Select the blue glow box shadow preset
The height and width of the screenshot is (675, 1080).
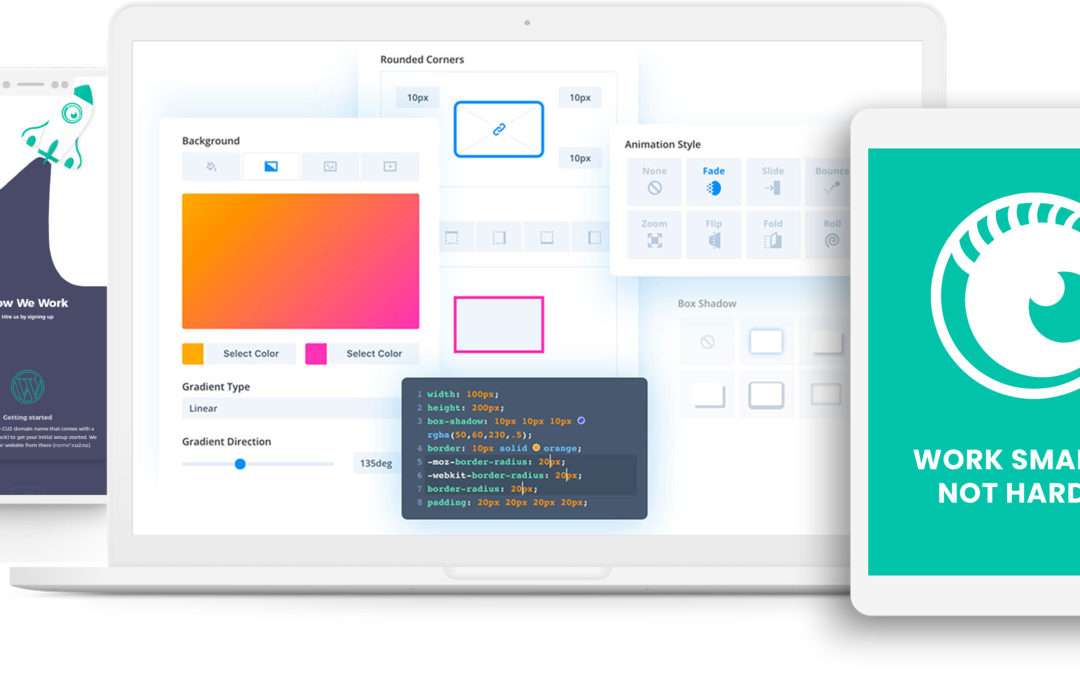766,342
